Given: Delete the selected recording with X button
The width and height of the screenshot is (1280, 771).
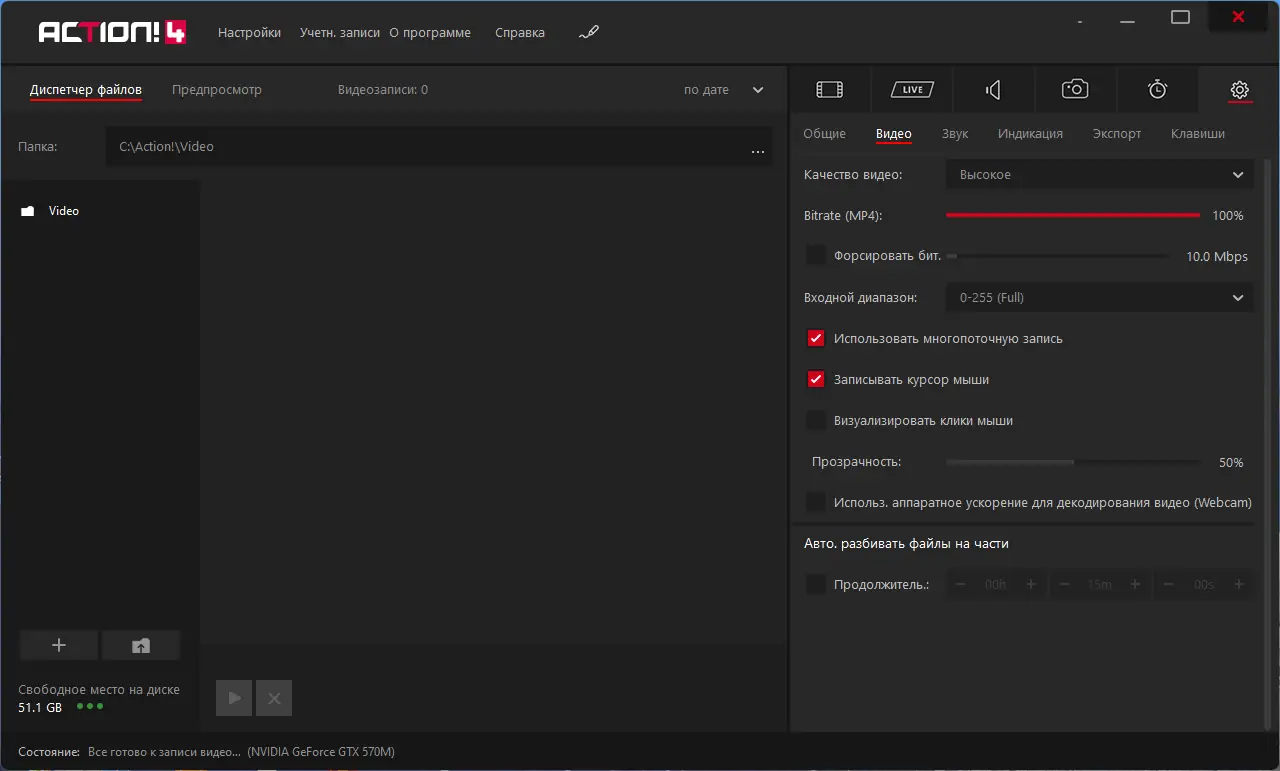Looking at the screenshot, I should click(274, 698).
